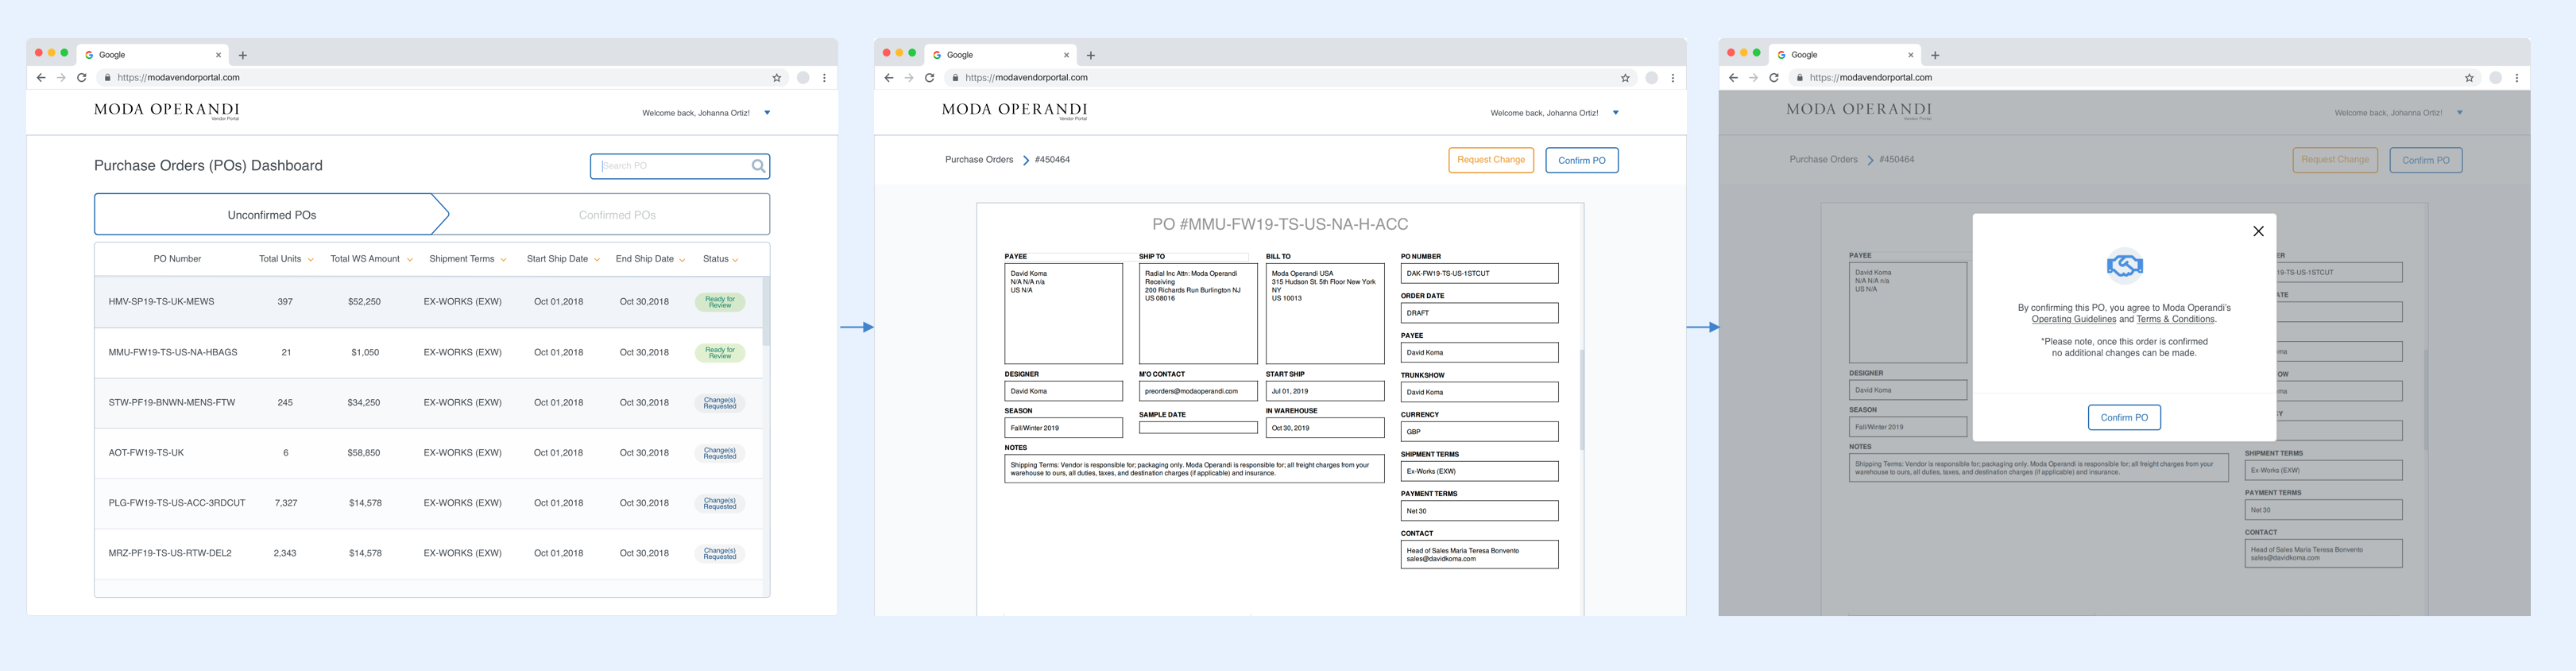The width and height of the screenshot is (2576, 671).
Task: Expand the Status column sort arrow
Action: coord(735,260)
